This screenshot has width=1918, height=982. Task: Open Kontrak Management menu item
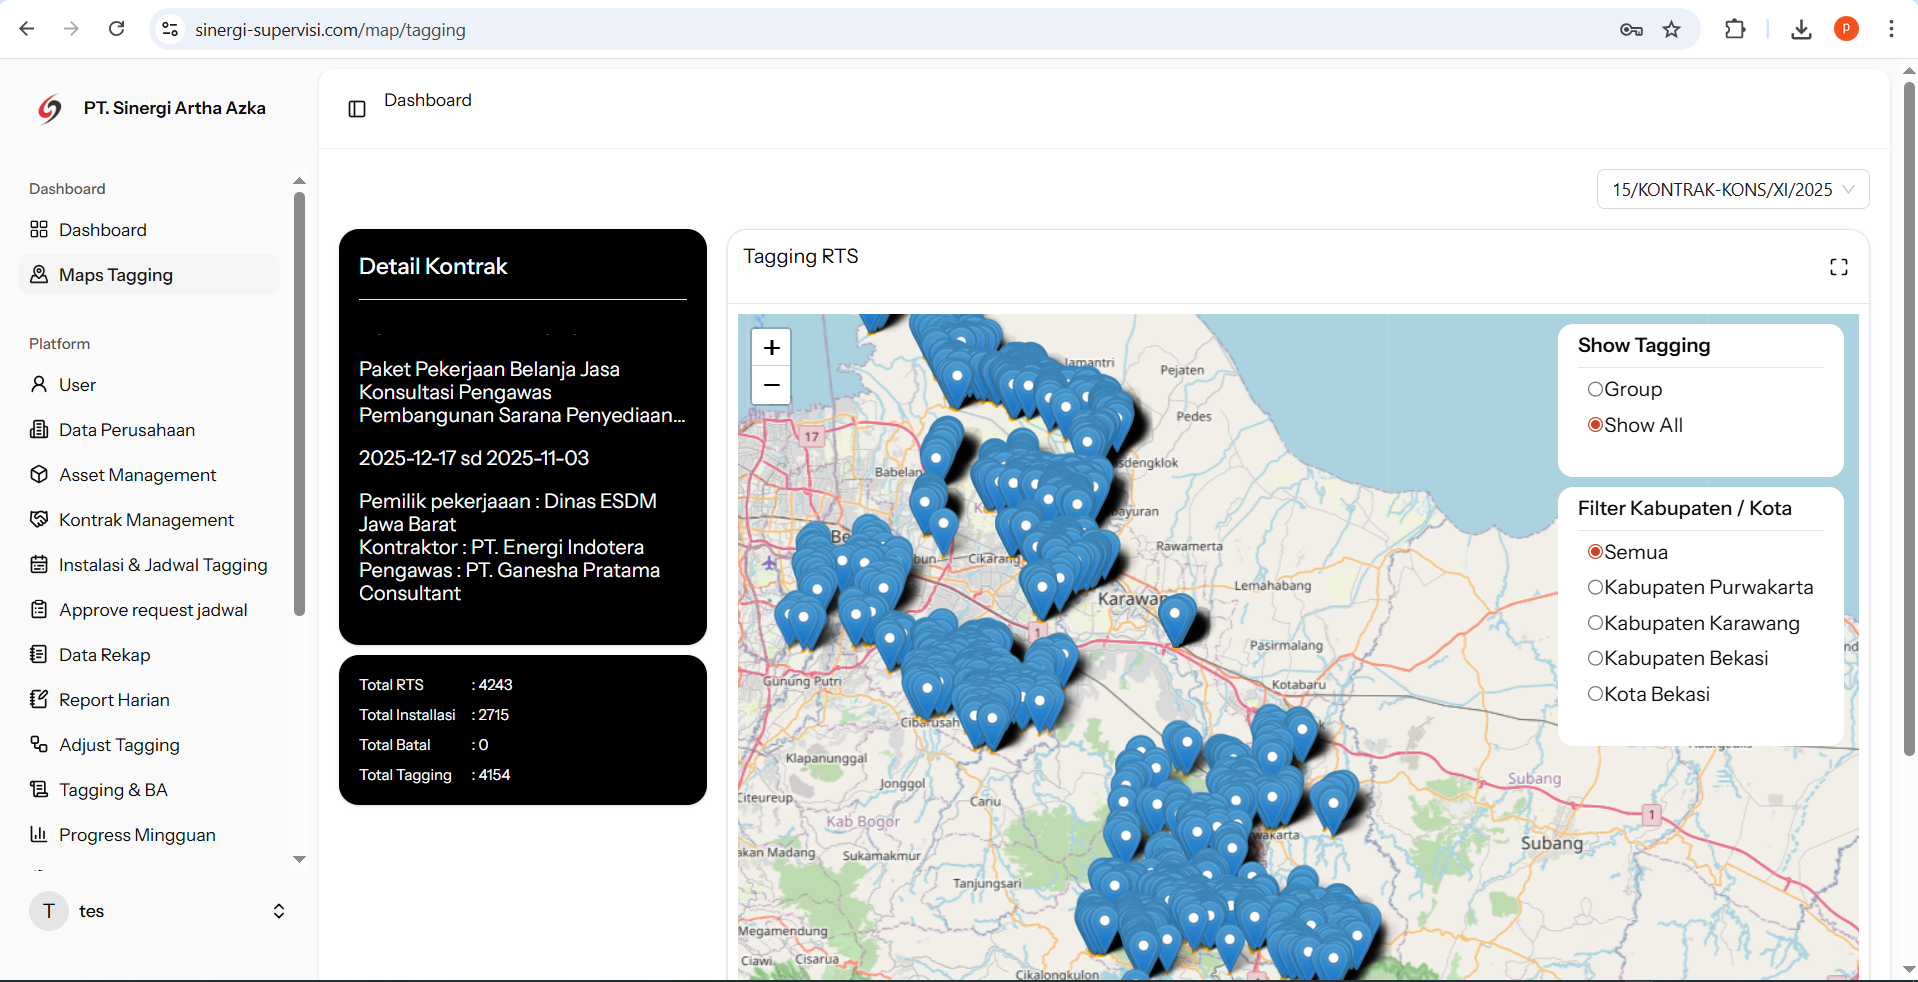(x=146, y=520)
